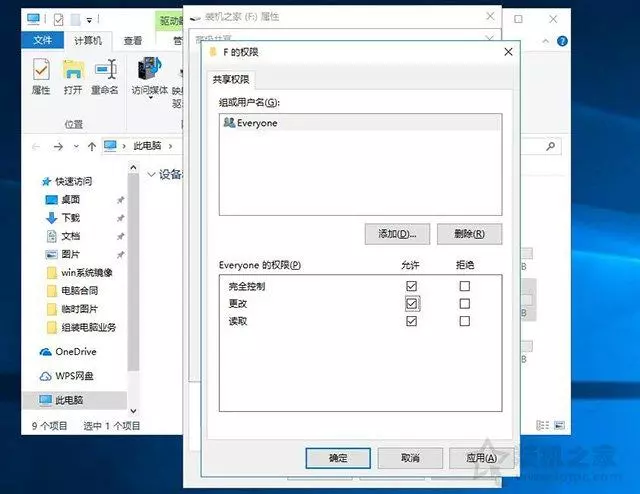Go up one folder level arrow
Viewport: 640px width, 494px height.
[x=92, y=146]
